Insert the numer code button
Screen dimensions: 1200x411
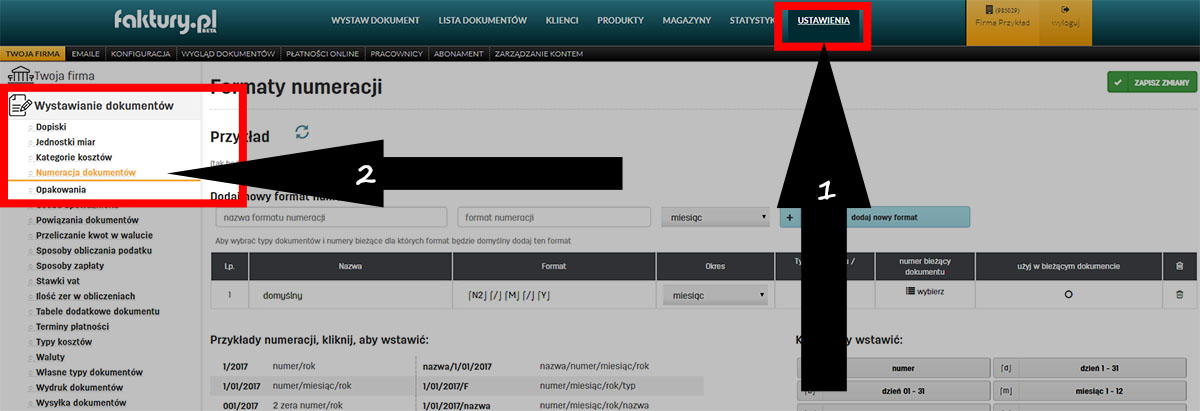click(x=893, y=367)
